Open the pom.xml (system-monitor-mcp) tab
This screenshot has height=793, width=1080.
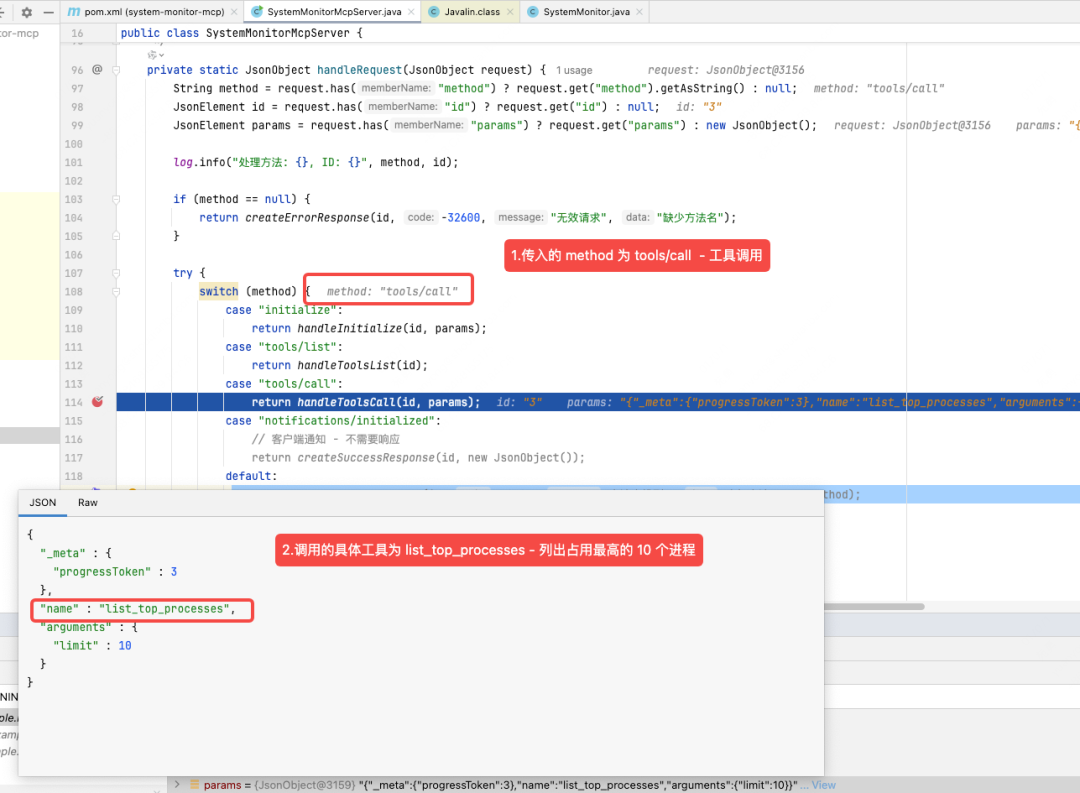coord(150,12)
